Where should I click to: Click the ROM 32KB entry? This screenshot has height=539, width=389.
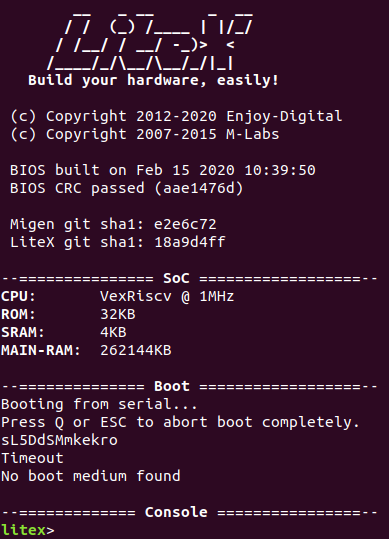pos(68,314)
